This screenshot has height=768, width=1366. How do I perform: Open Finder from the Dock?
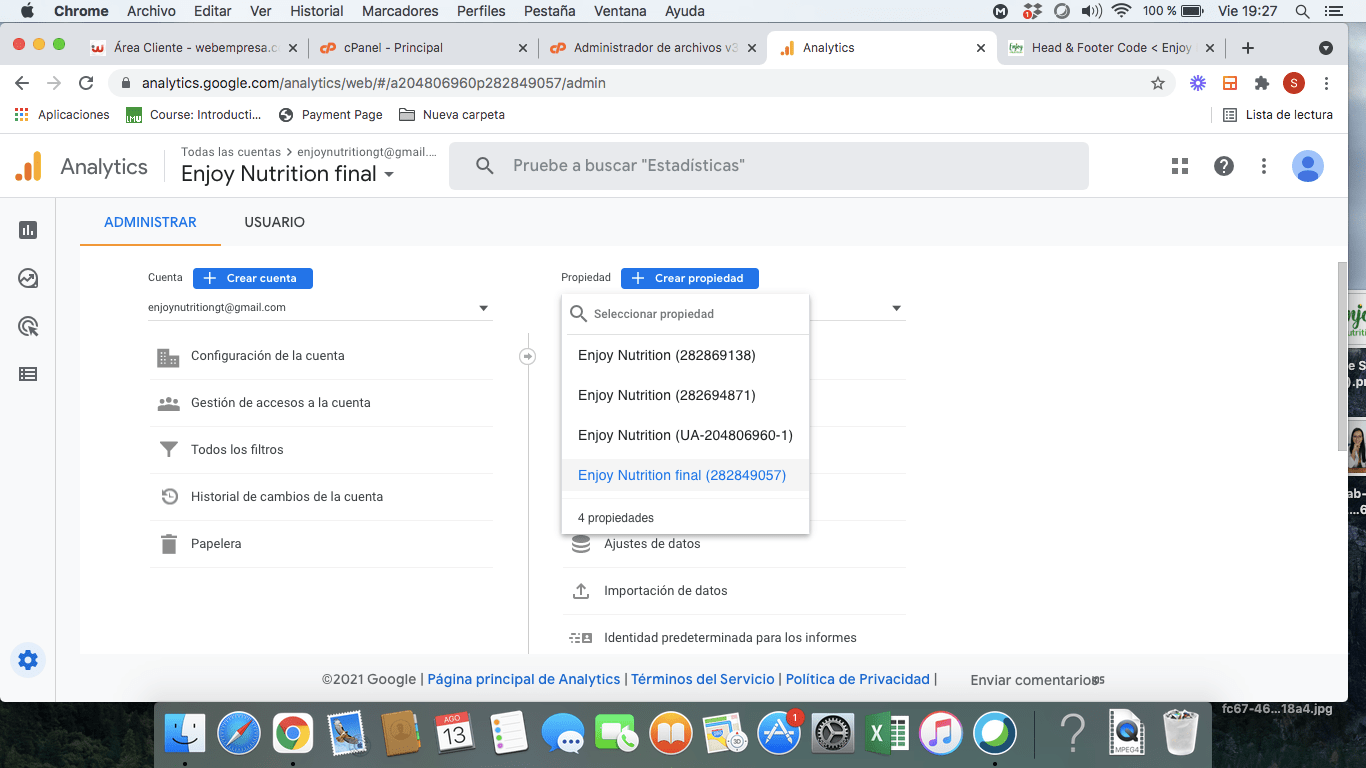click(x=185, y=734)
